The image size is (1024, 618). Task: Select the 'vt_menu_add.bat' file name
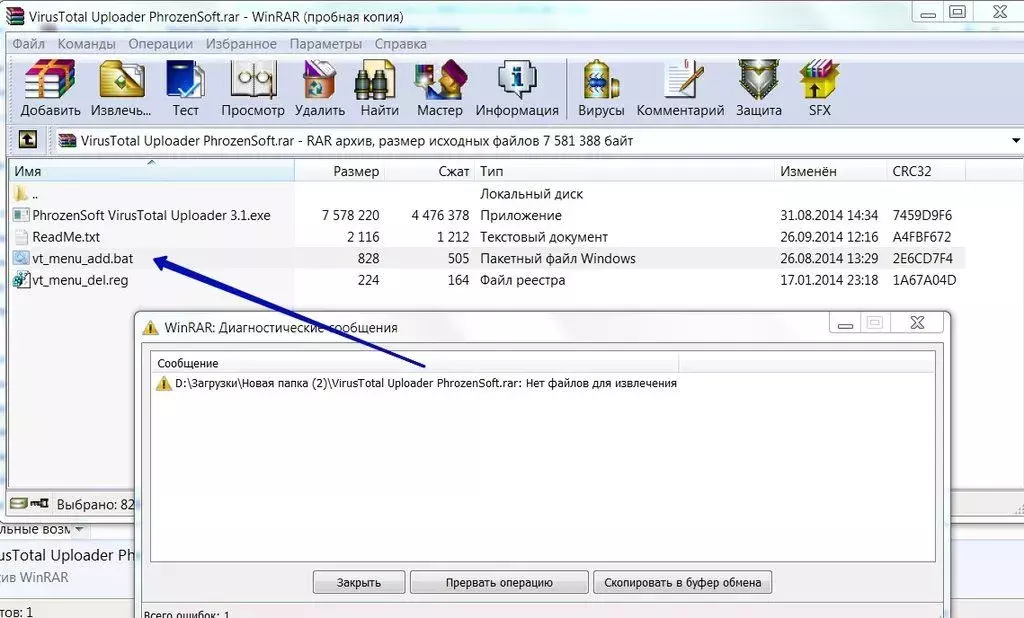pyautogui.click(x=82, y=258)
